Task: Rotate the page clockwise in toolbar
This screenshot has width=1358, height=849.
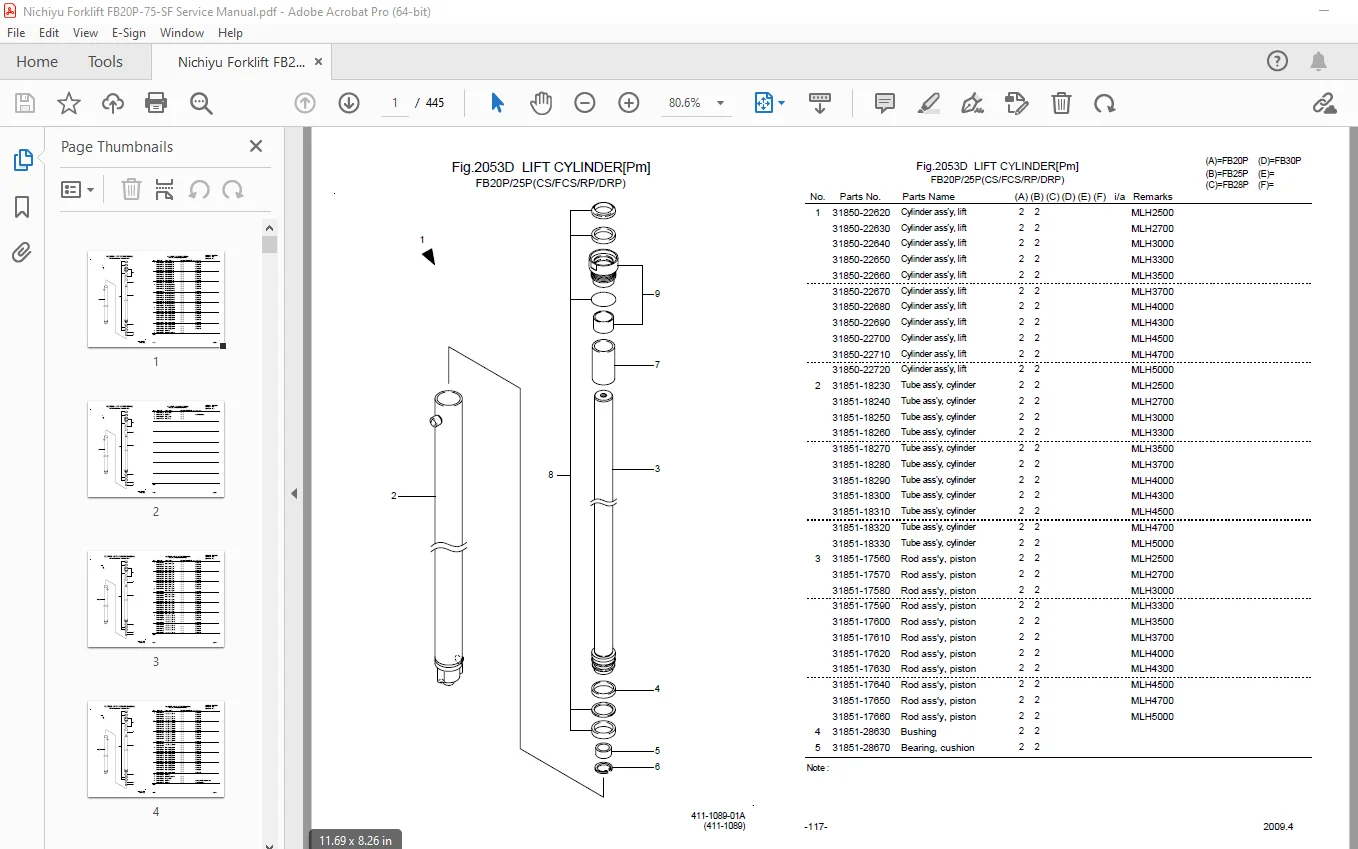Action: pyautogui.click(x=1105, y=103)
